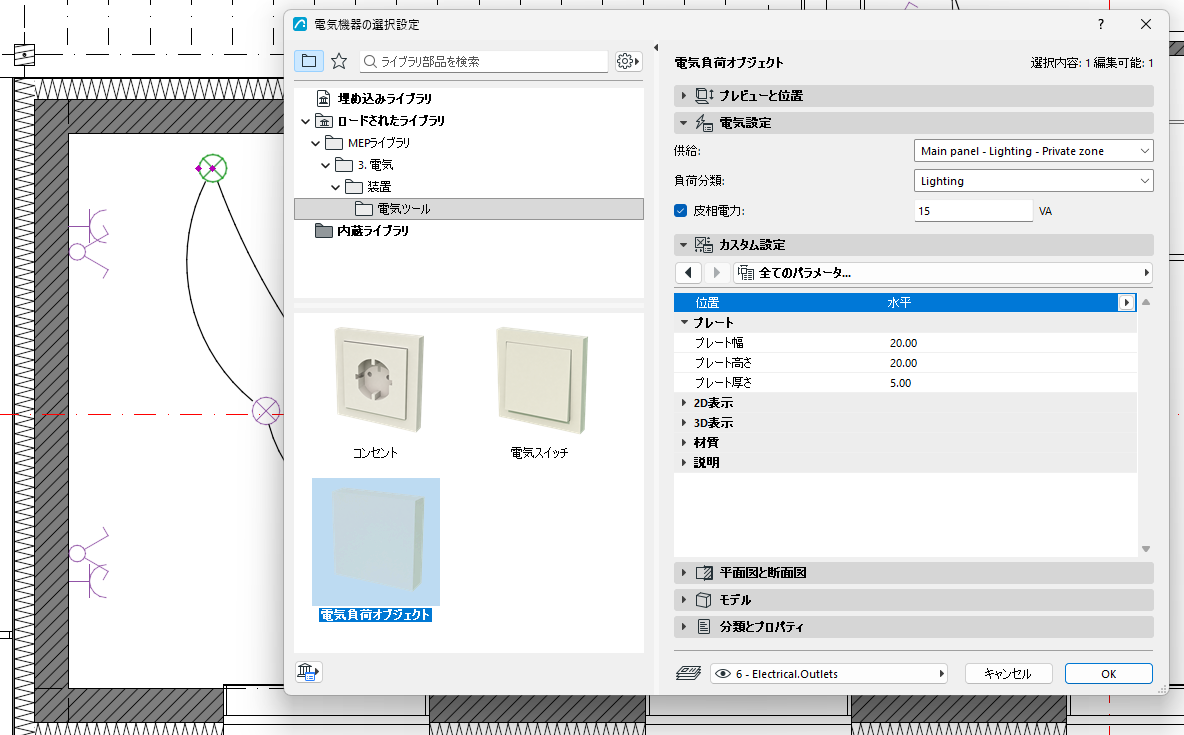Image resolution: width=1184 pixels, height=735 pixels.
Task: Click the library parts search field
Action: pyautogui.click(x=484, y=61)
